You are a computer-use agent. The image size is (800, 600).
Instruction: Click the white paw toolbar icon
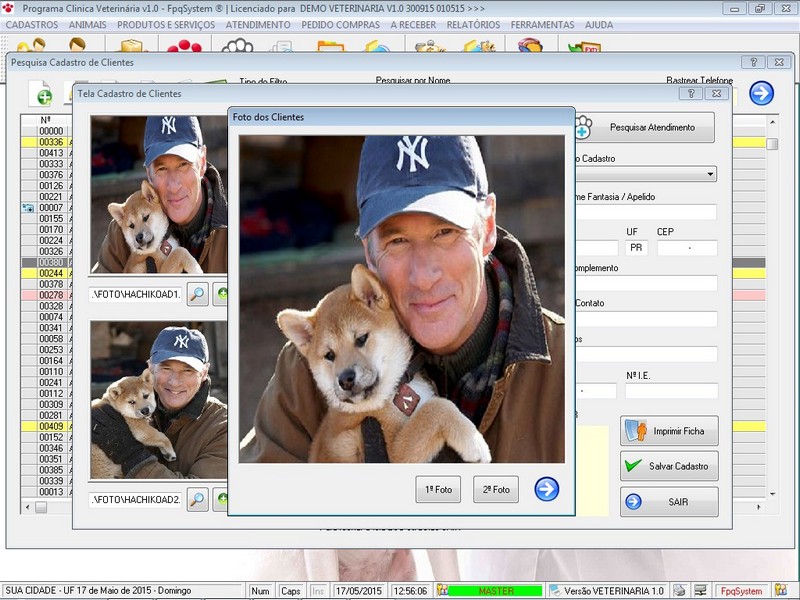coord(238,45)
